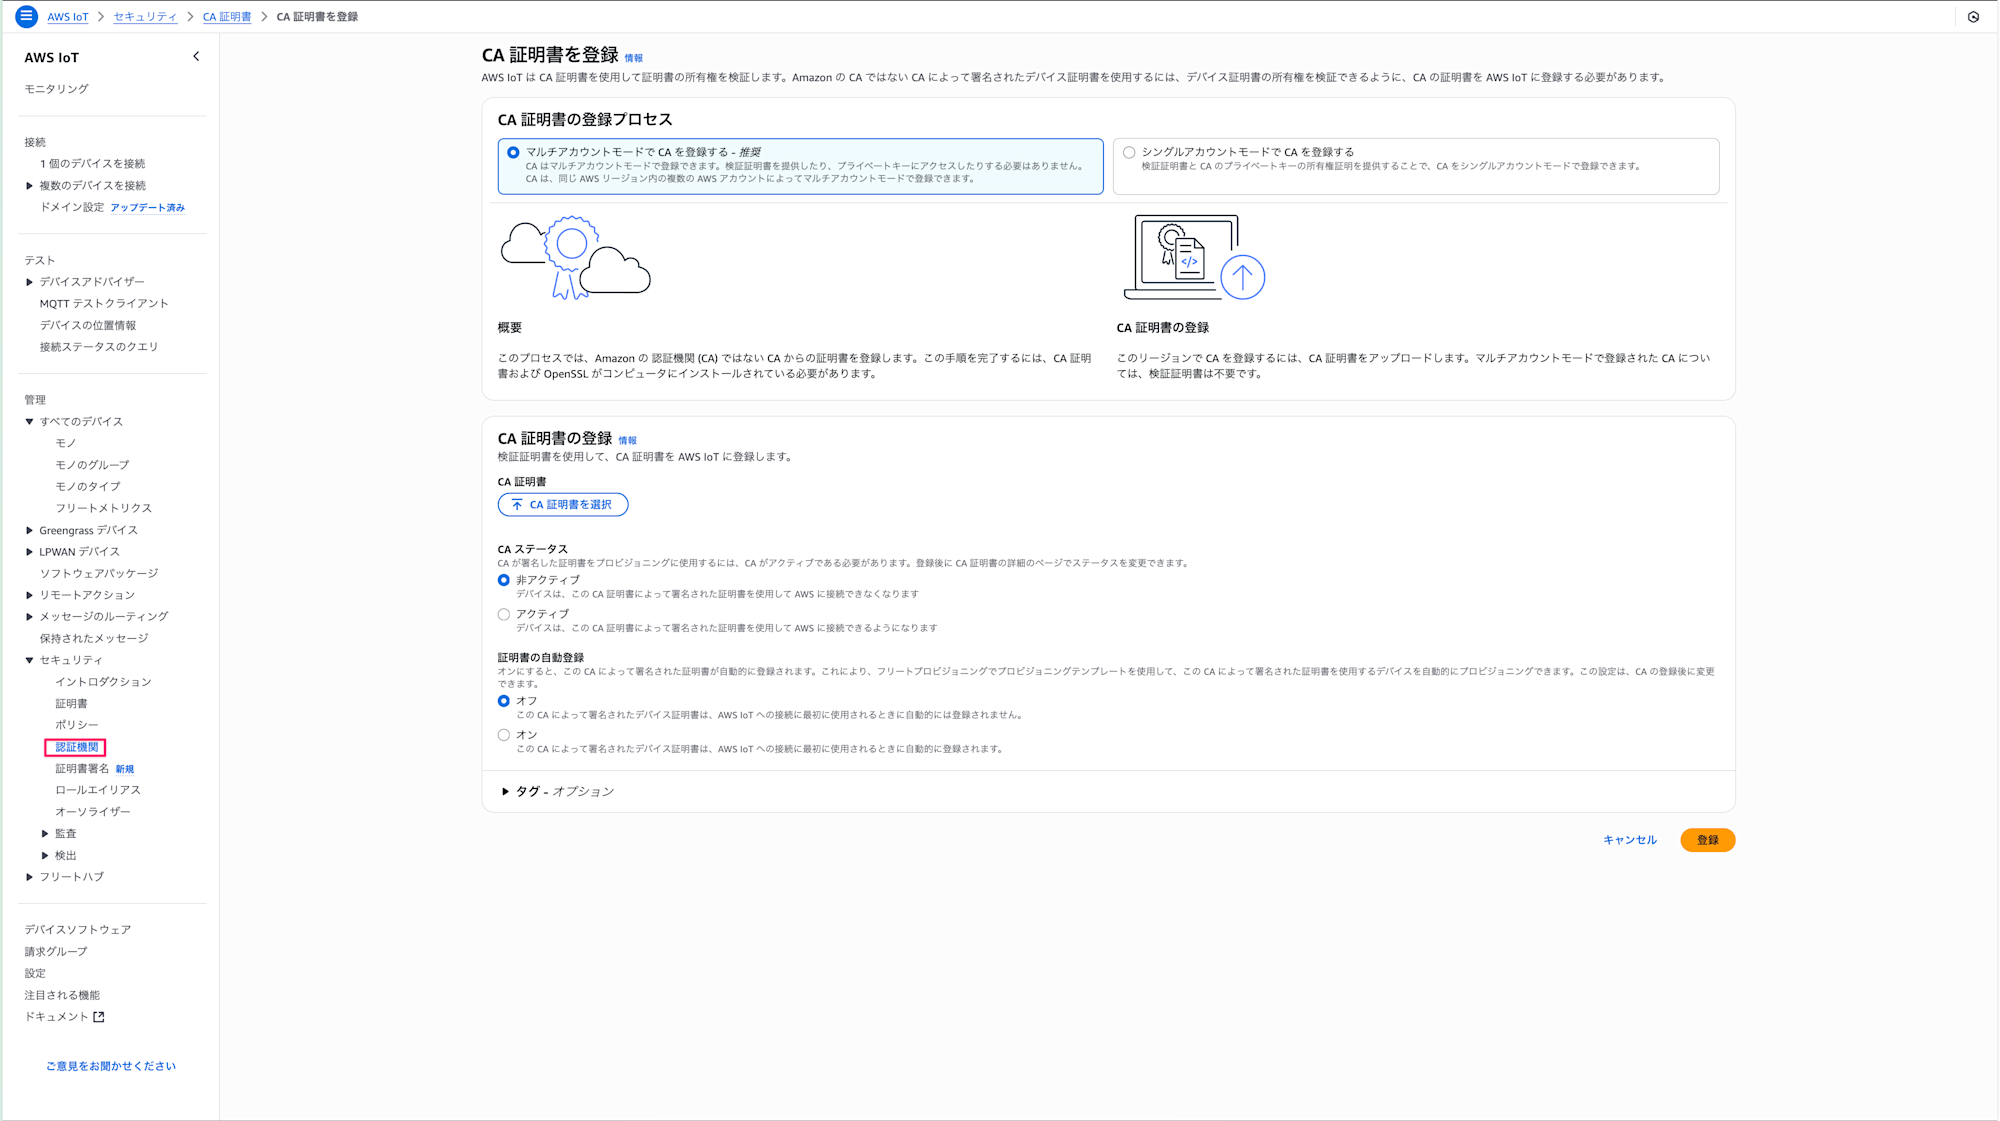The height and width of the screenshot is (1121, 2000).
Task: Open ソフトウェアパッケージ
Action: (99, 574)
